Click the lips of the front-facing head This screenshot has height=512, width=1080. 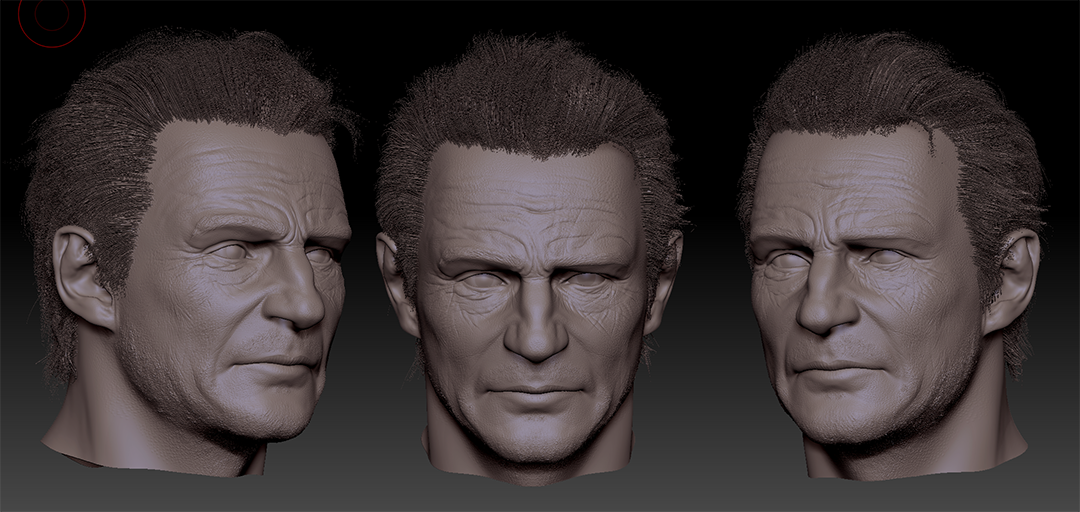click(535, 393)
